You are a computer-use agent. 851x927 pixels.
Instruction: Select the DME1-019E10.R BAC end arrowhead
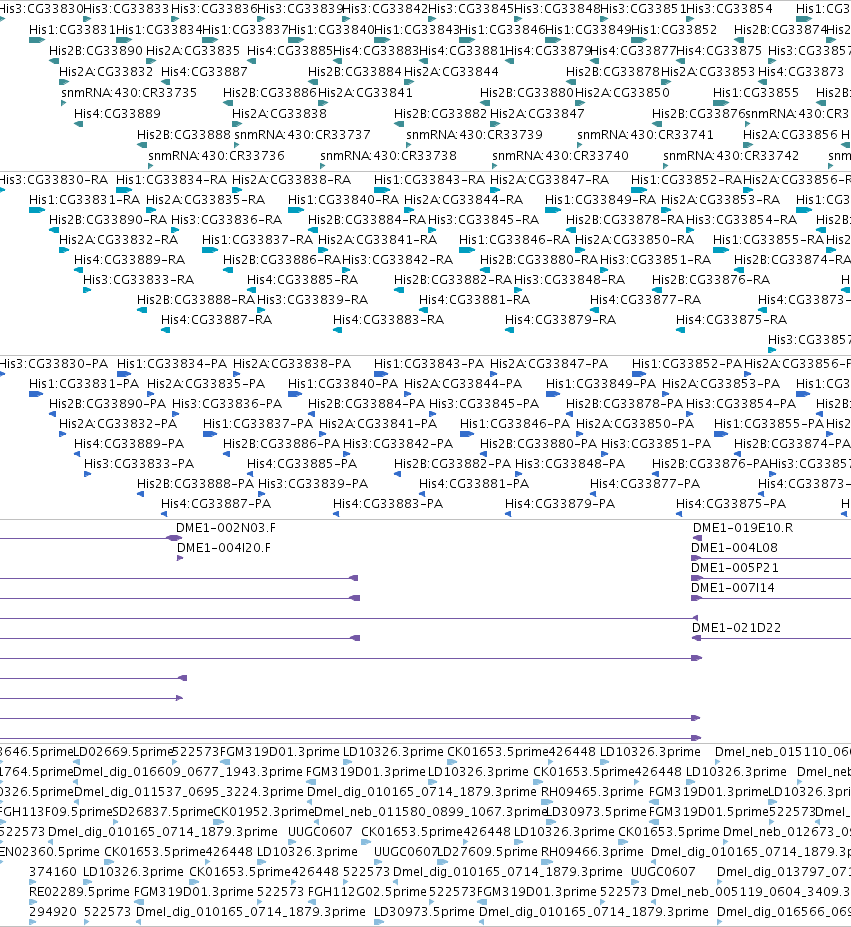[698, 538]
